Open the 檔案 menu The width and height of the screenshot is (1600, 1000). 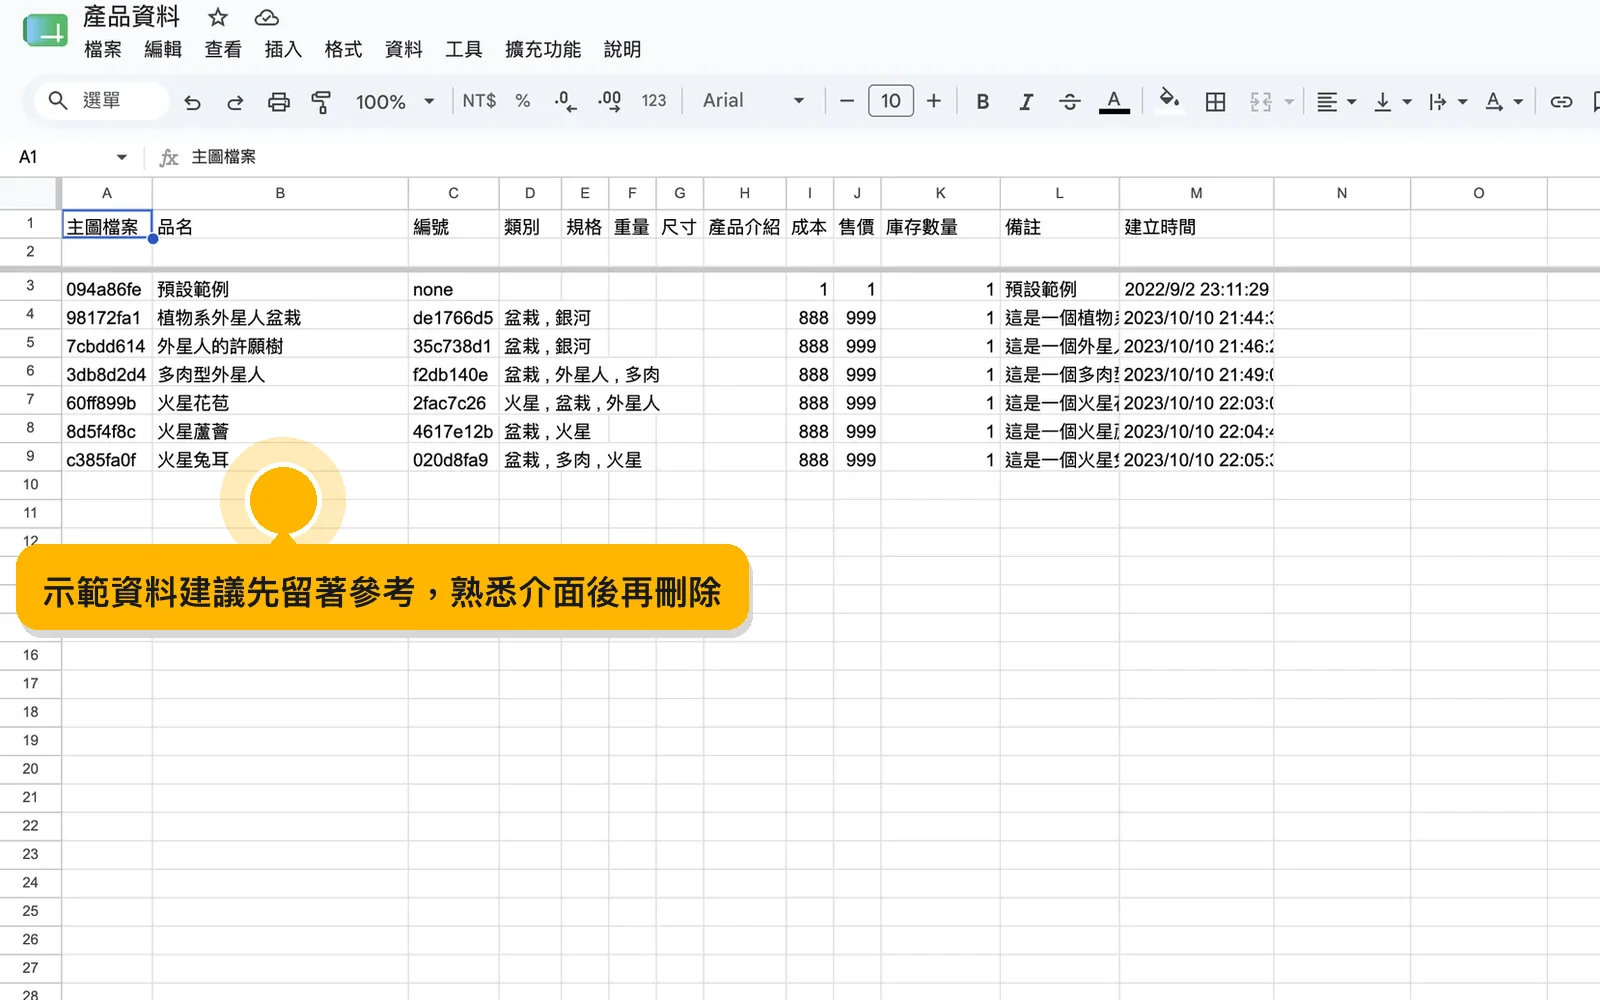(x=103, y=49)
